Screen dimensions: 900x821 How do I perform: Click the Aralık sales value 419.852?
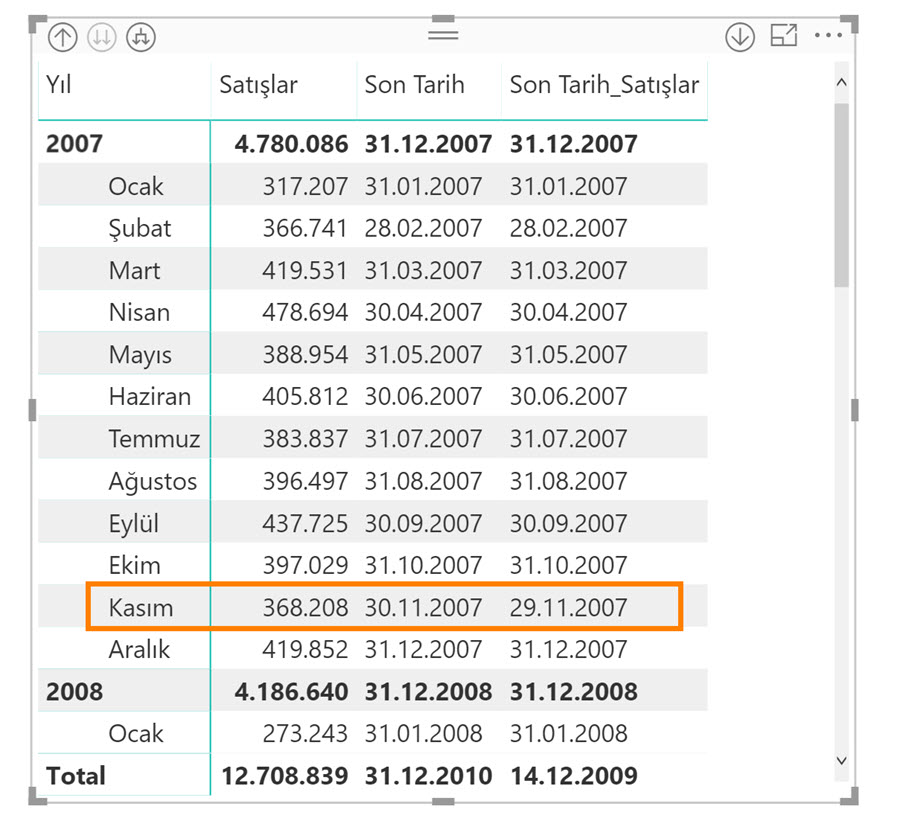pos(305,649)
